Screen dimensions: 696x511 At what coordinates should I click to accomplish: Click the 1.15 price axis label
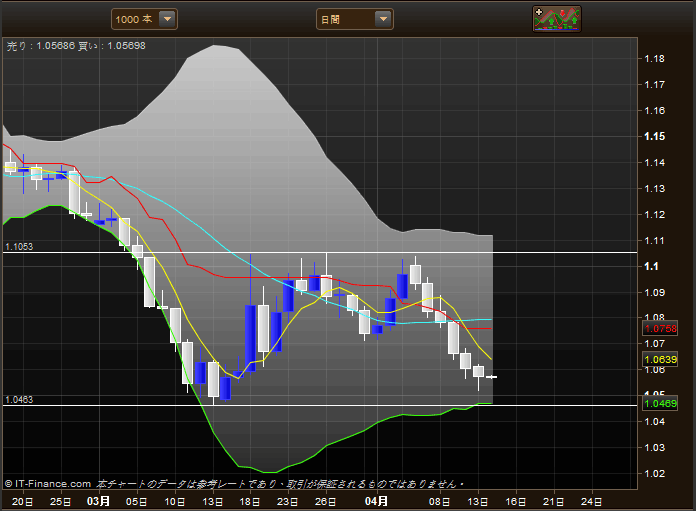pyautogui.click(x=655, y=137)
